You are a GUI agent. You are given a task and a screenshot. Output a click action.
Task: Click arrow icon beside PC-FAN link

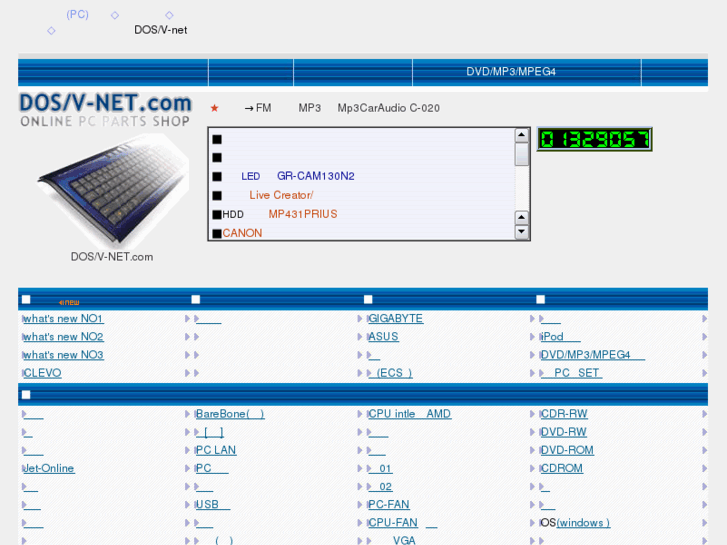[360, 504]
